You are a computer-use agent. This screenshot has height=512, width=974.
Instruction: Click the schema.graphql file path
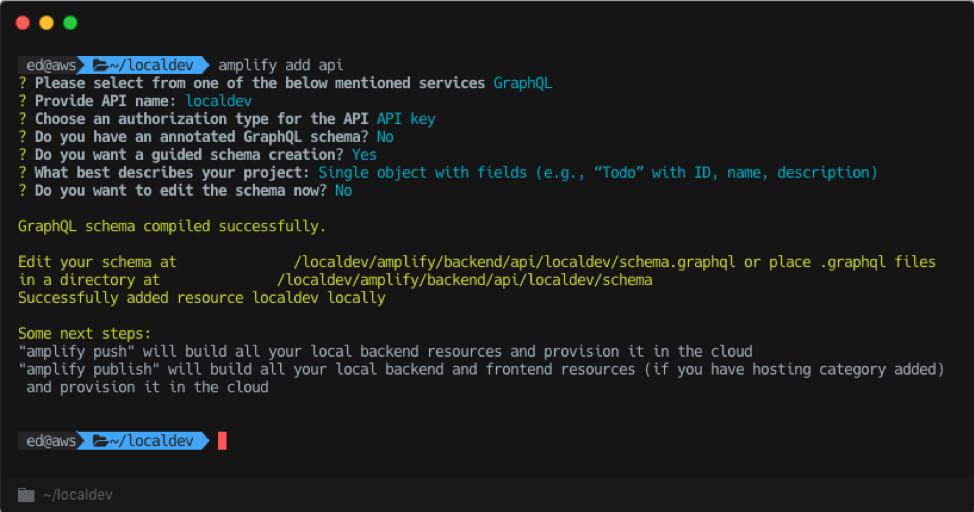514,262
